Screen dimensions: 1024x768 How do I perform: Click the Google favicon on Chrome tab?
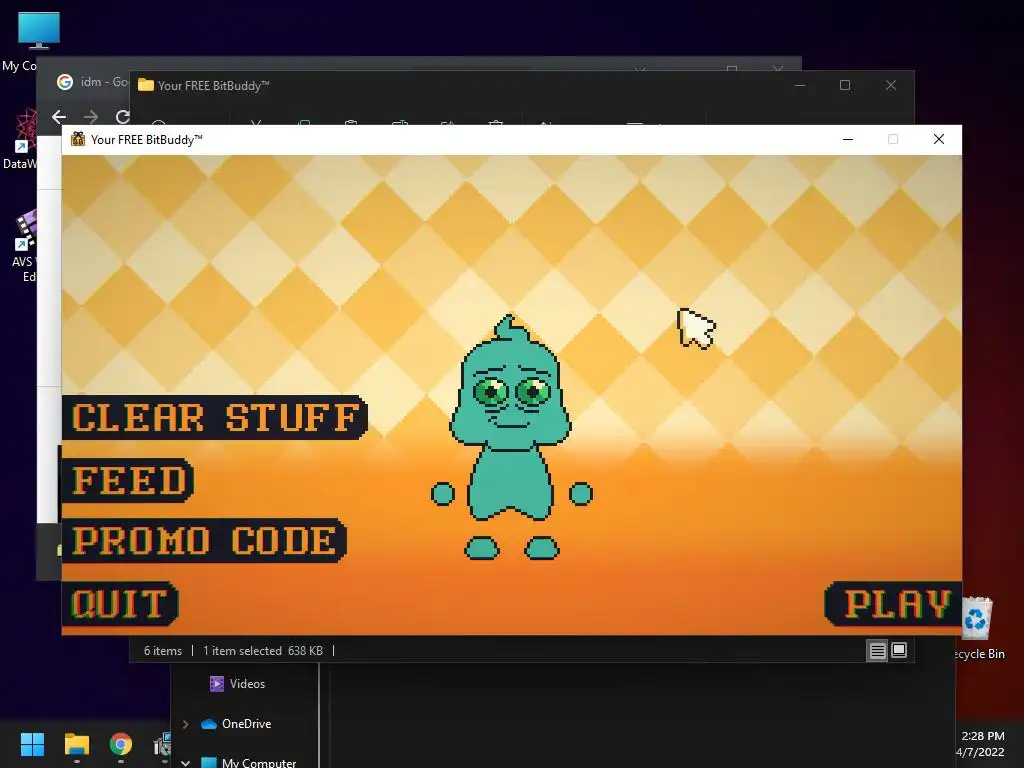point(65,82)
